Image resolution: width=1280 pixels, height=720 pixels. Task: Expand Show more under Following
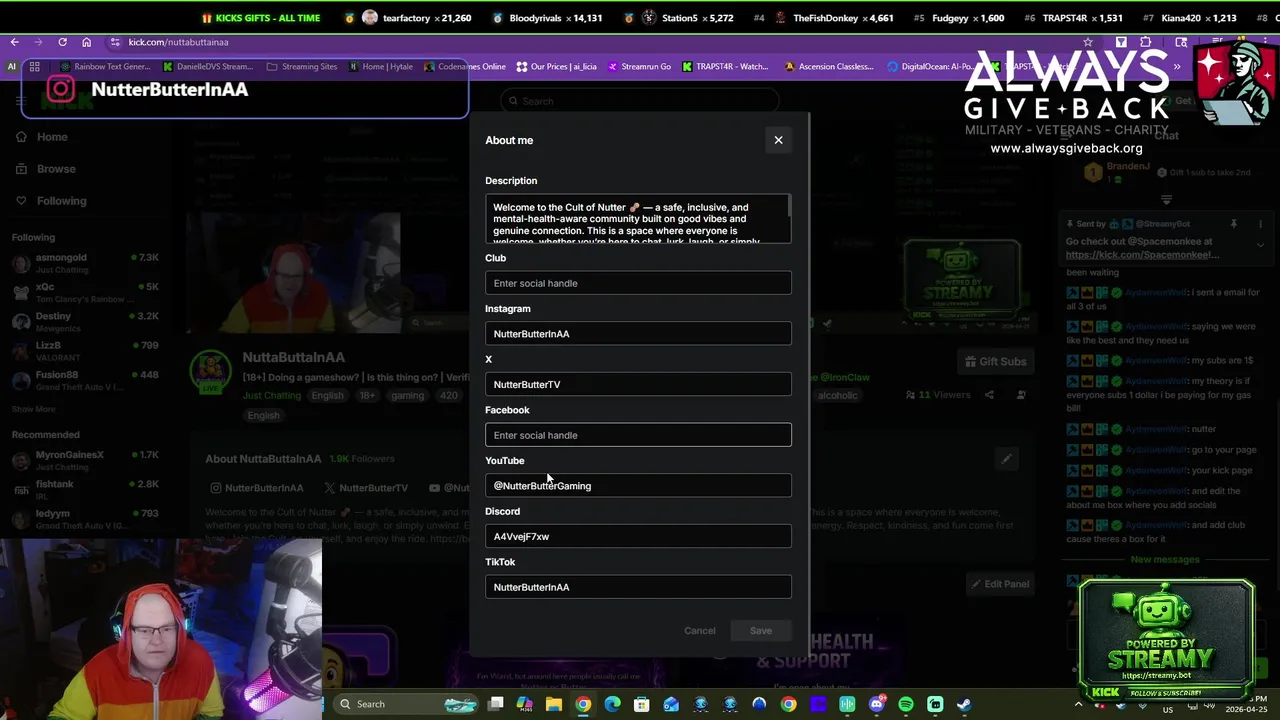[x=33, y=409]
